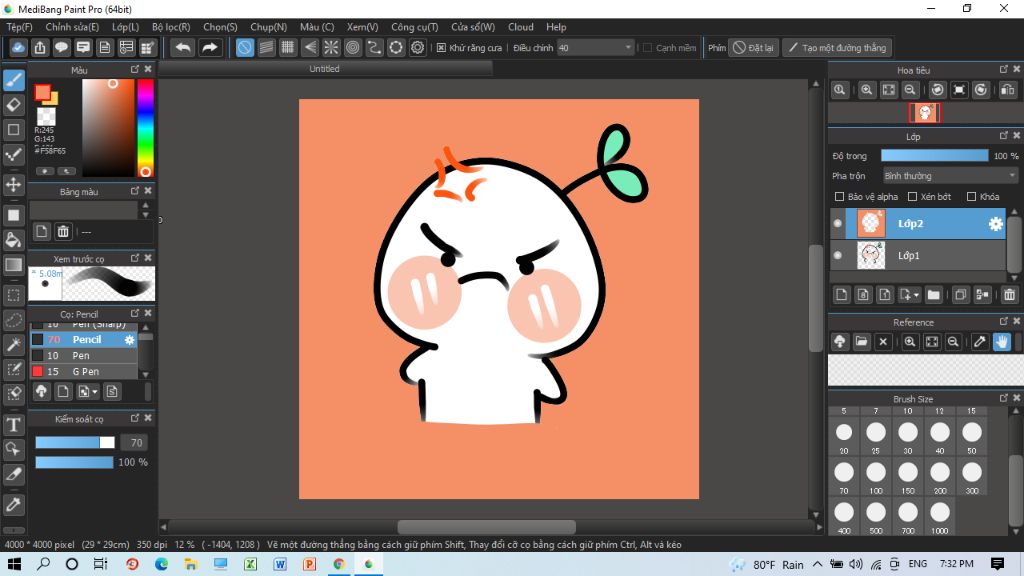Select the Bucket fill tool
Viewport: 1024px width, 576px height.
14,240
